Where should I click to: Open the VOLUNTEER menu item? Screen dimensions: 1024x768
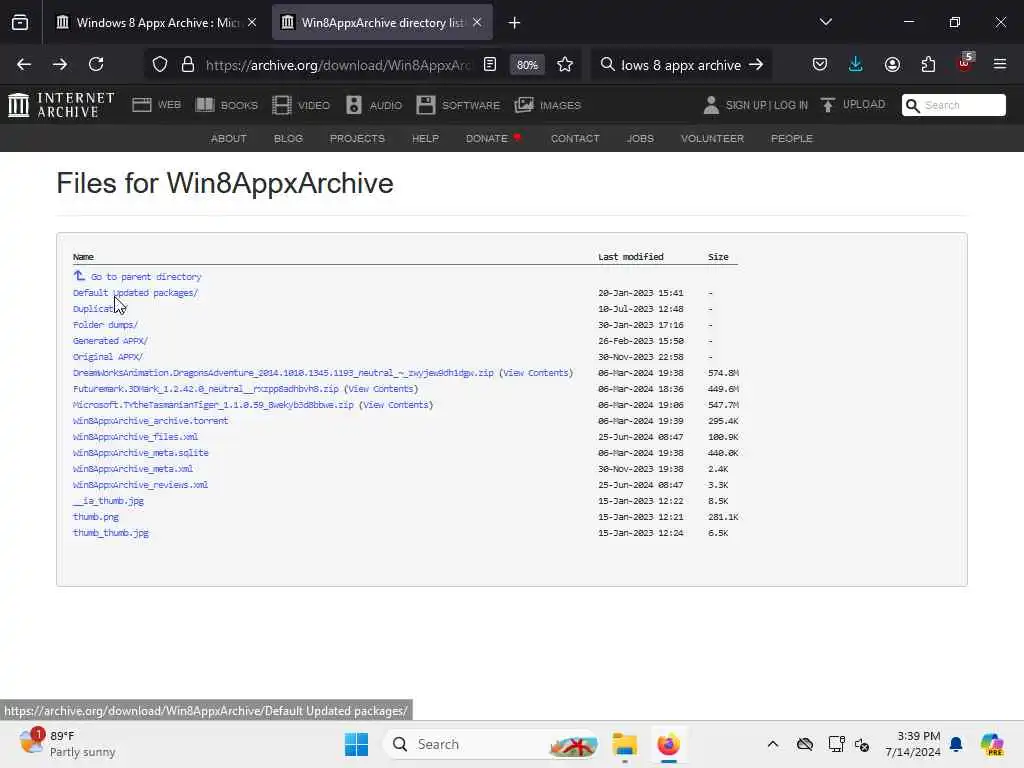[x=712, y=138]
